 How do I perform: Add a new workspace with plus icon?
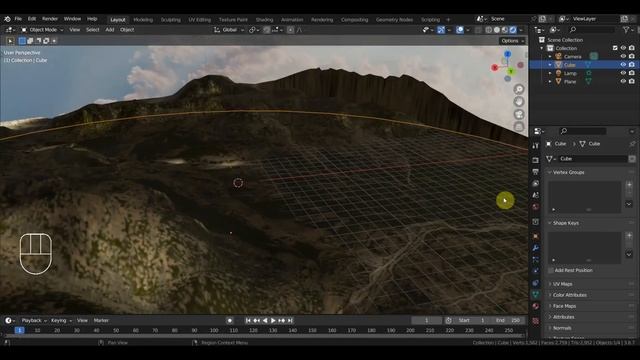point(448,20)
